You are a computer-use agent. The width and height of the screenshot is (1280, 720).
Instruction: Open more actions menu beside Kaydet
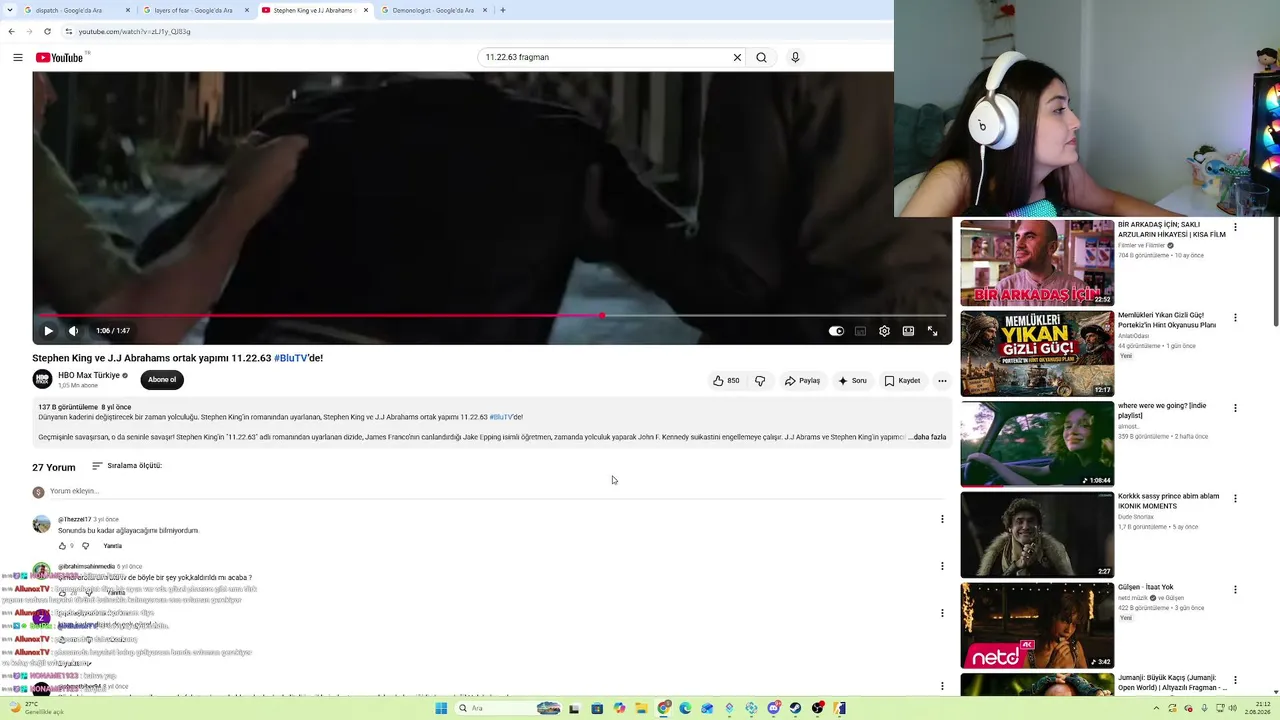[x=942, y=381]
